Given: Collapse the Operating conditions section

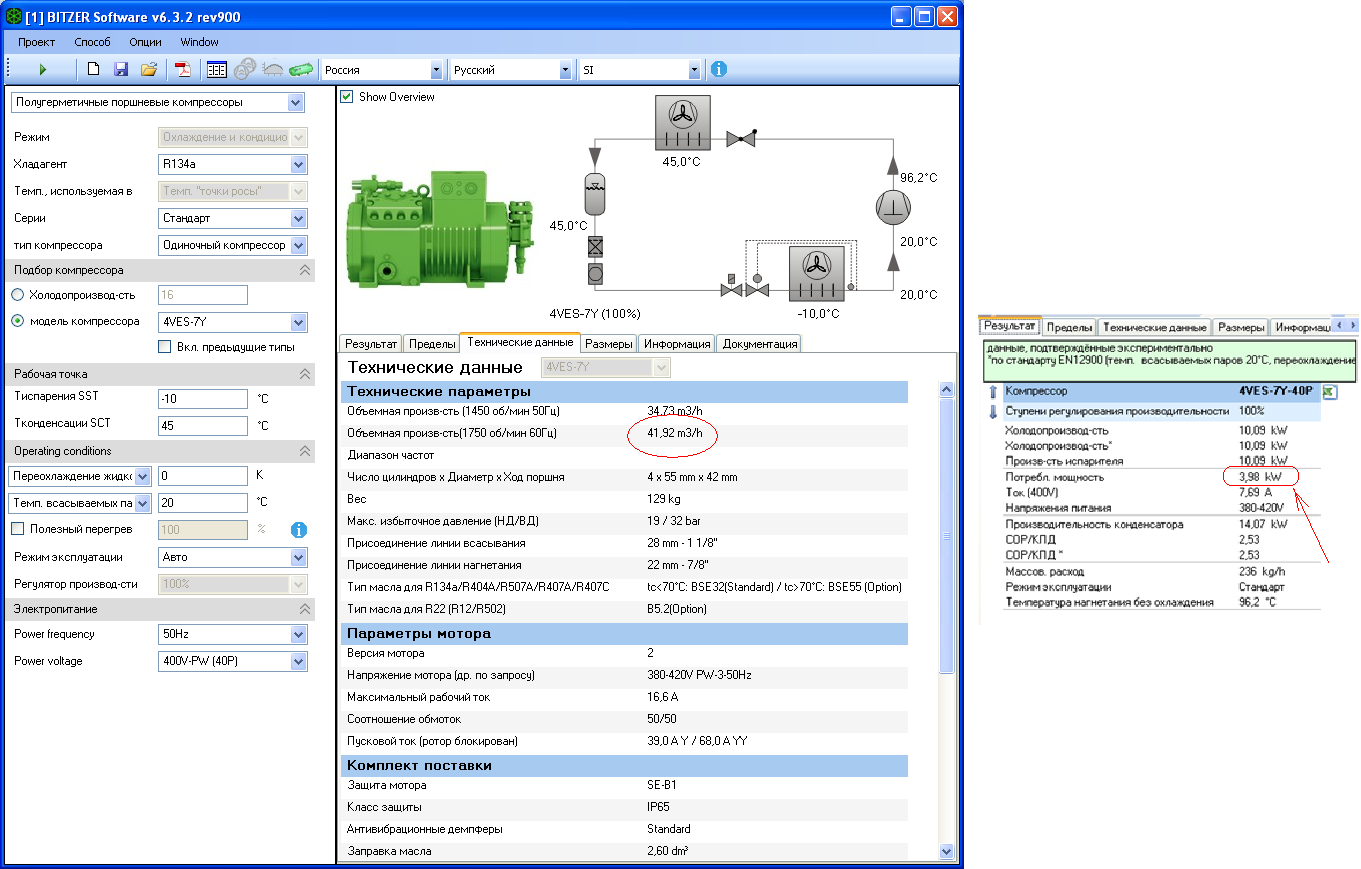Looking at the screenshot, I should [305, 451].
